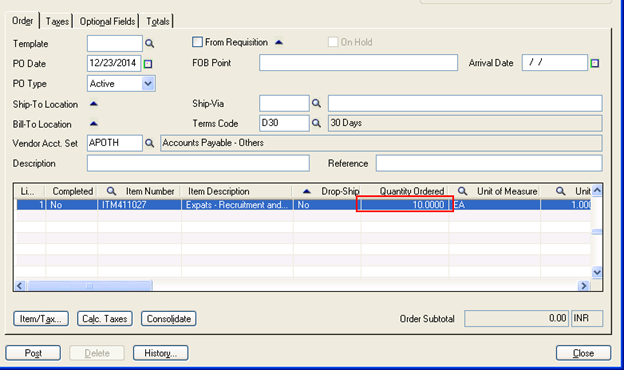Click the Close button
The height and width of the screenshot is (370, 624).
583,353
